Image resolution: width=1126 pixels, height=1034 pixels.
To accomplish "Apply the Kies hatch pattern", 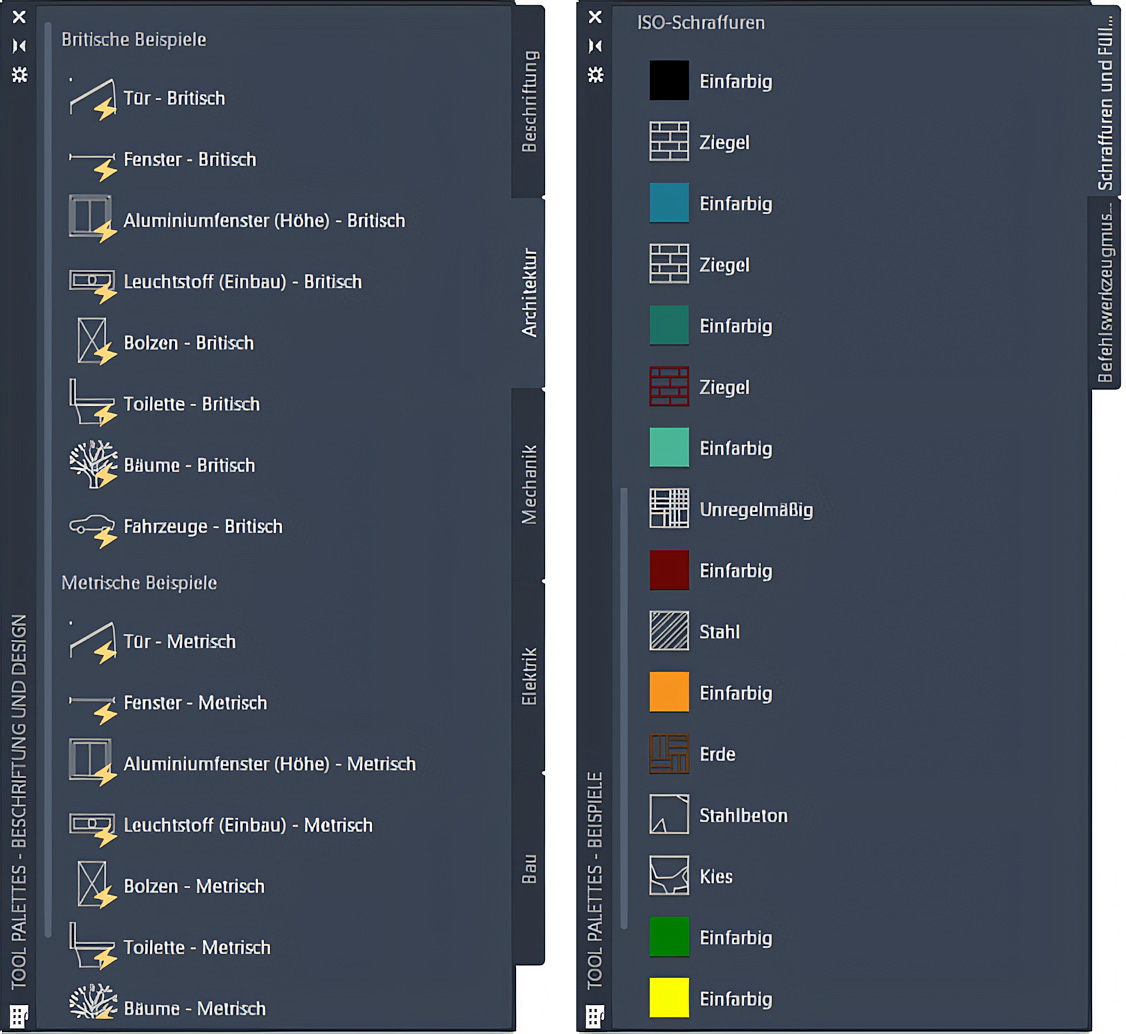I will (668, 876).
